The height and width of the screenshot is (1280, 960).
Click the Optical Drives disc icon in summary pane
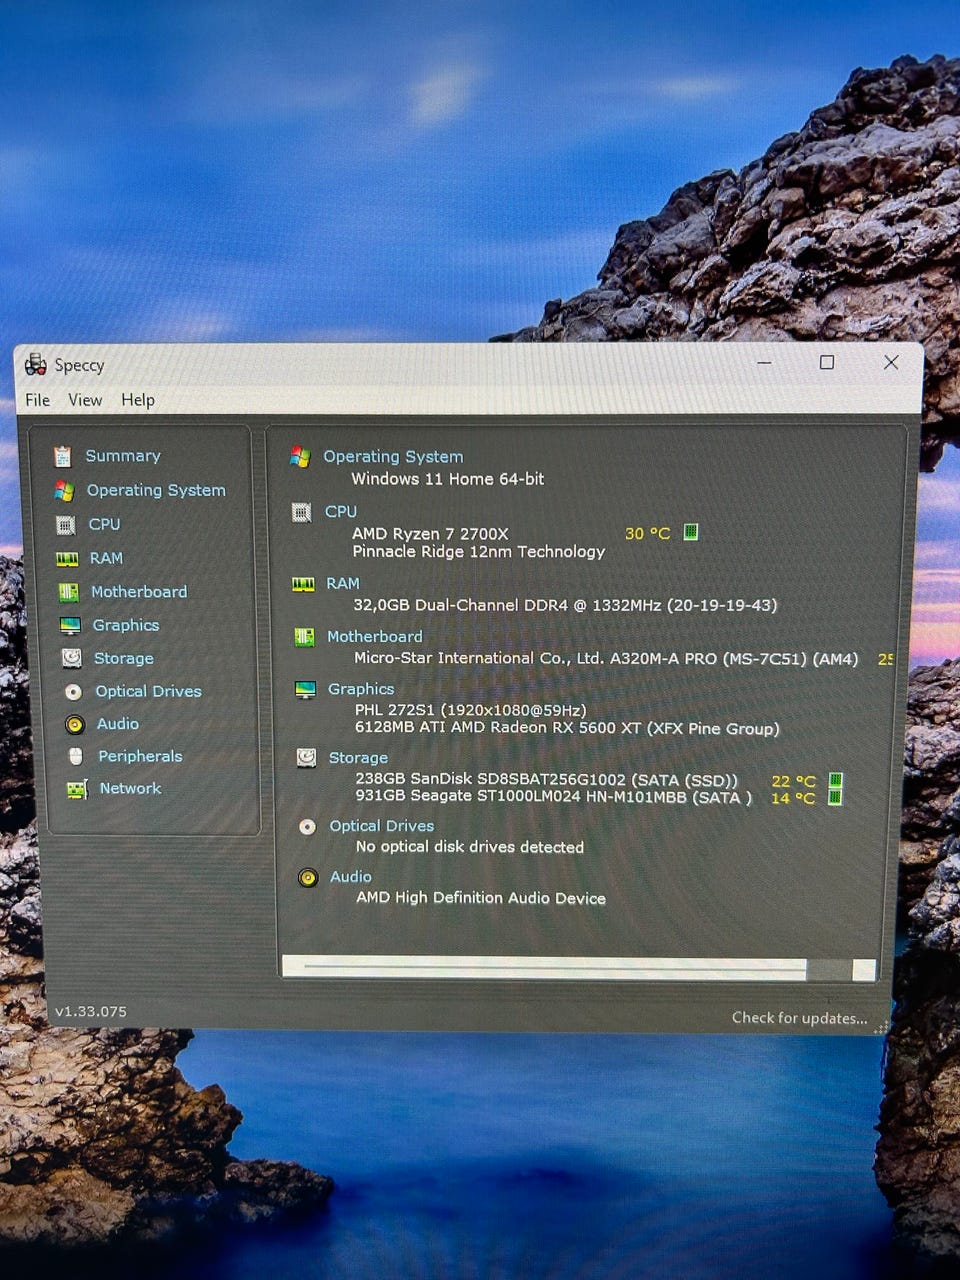(307, 827)
